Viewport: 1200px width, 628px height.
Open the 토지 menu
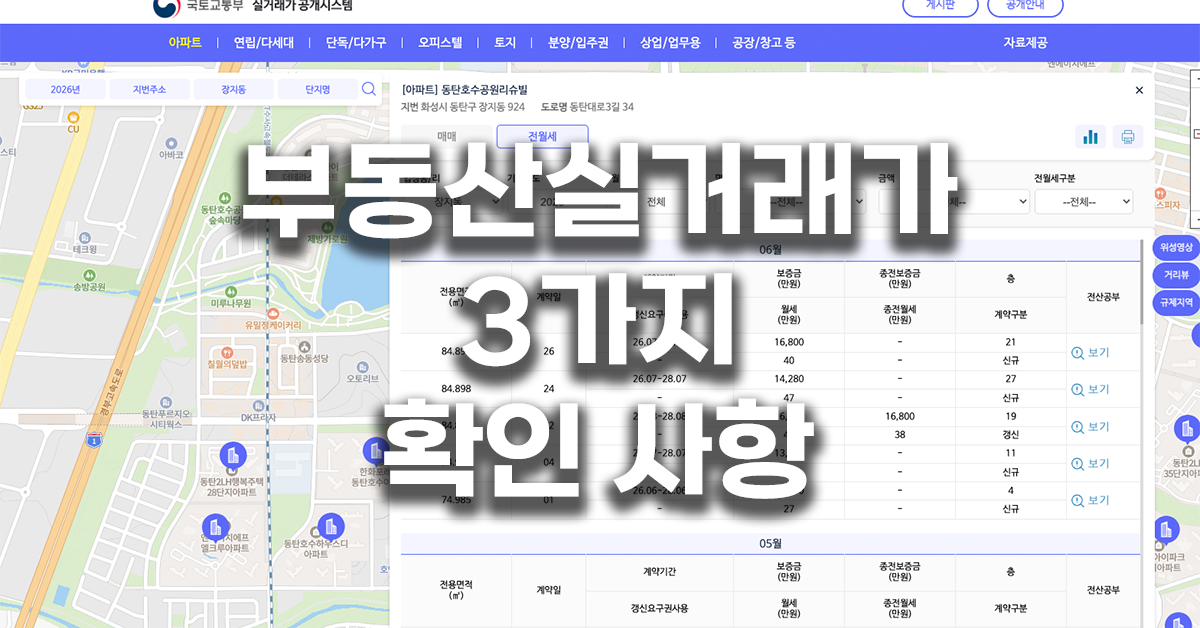[x=505, y=43]
